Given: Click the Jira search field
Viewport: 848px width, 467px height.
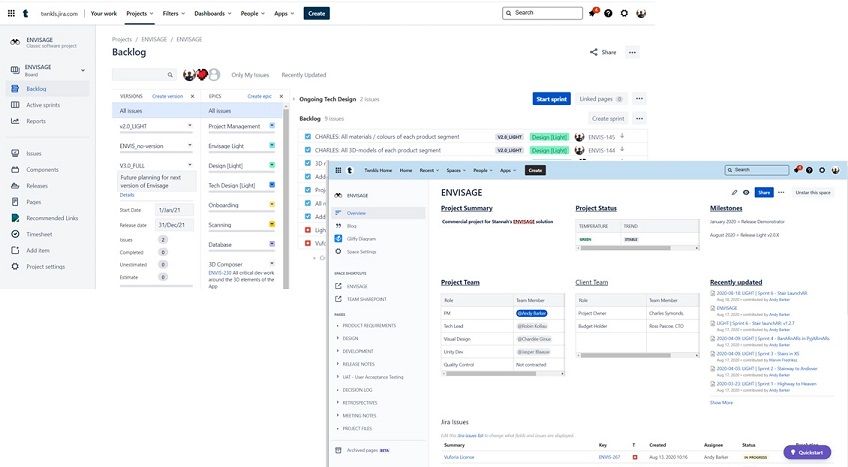Looking at the screenshot, I should pyautogui.click(x=542, y=13).
